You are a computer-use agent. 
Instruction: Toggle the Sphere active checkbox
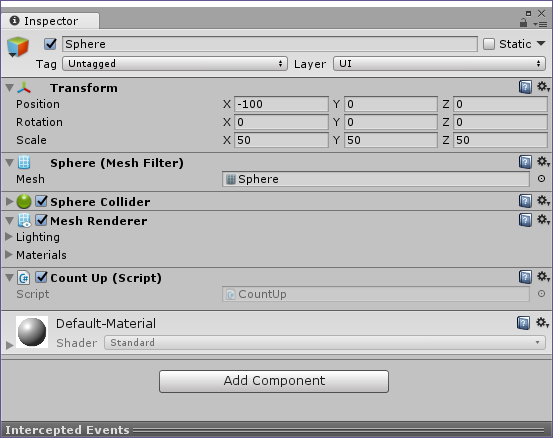(x=50, y=44)
